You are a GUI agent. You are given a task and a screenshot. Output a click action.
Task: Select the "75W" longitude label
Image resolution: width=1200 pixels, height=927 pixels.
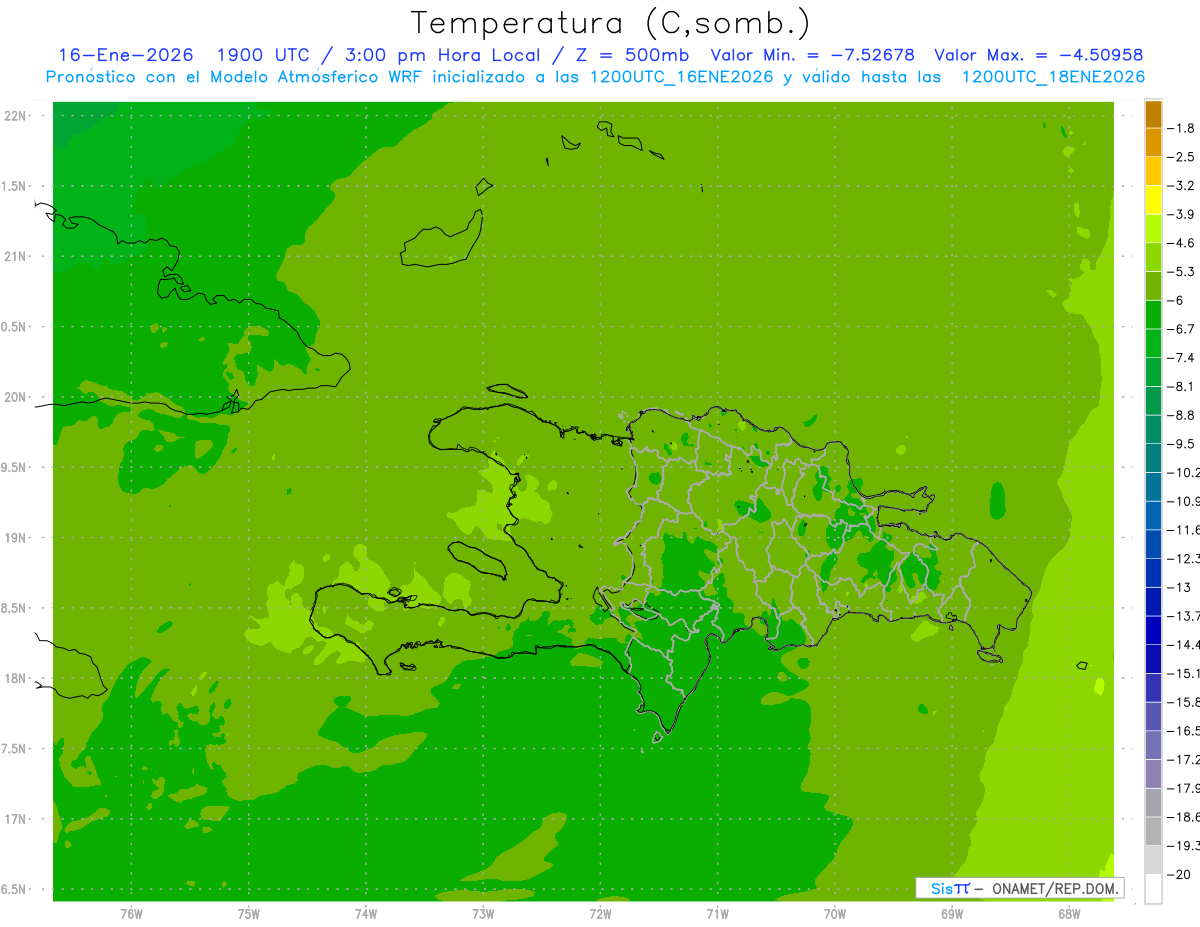pyautogui.click(x=249, y=914)
